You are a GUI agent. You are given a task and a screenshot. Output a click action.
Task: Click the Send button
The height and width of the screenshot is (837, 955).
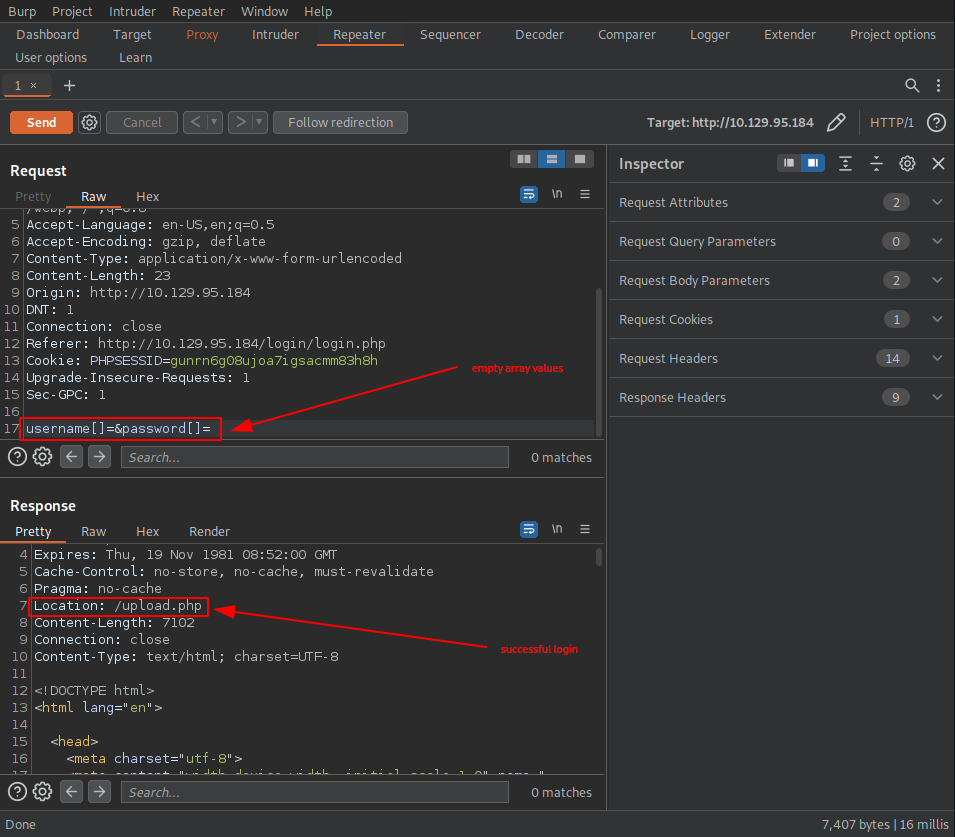click(41, 122)
